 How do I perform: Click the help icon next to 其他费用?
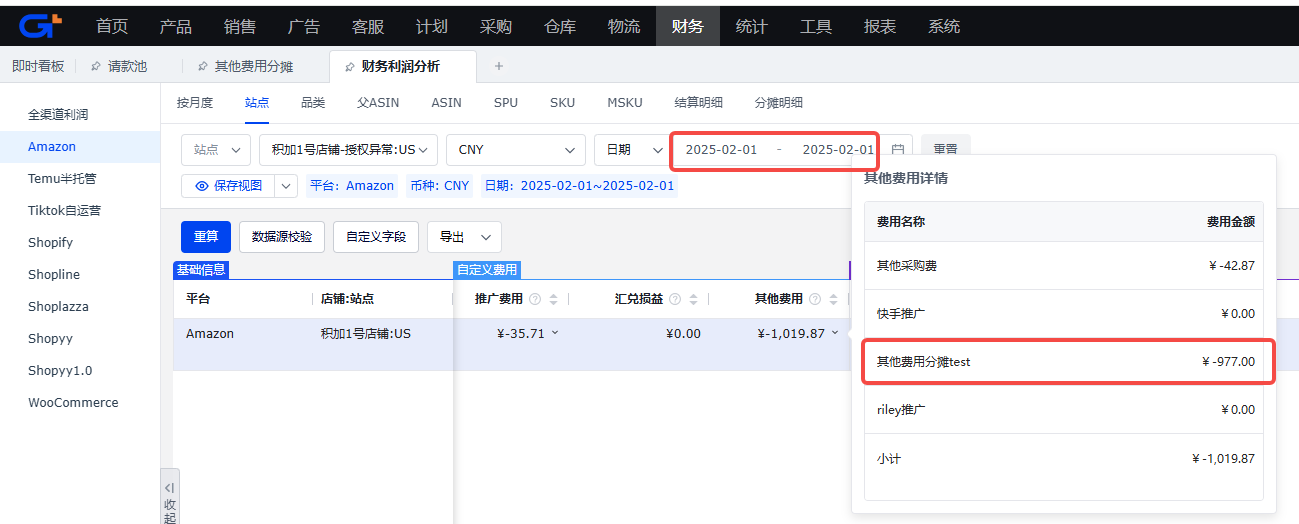(x=815, y=299)
